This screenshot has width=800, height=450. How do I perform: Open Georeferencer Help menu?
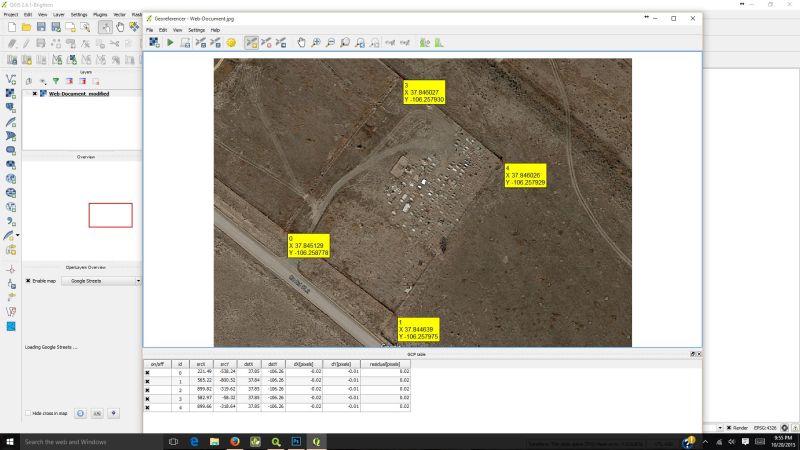pyautogui.click(x=215, y=30)
